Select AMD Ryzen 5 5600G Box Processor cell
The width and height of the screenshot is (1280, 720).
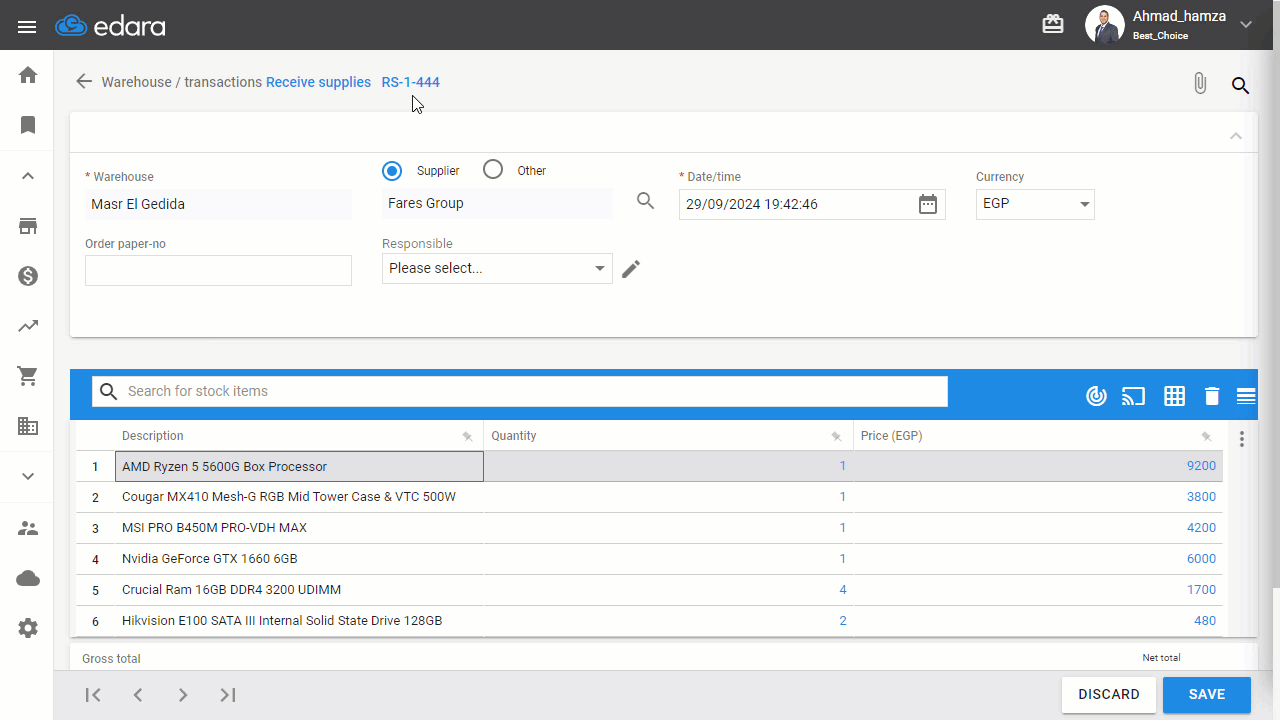299,466
